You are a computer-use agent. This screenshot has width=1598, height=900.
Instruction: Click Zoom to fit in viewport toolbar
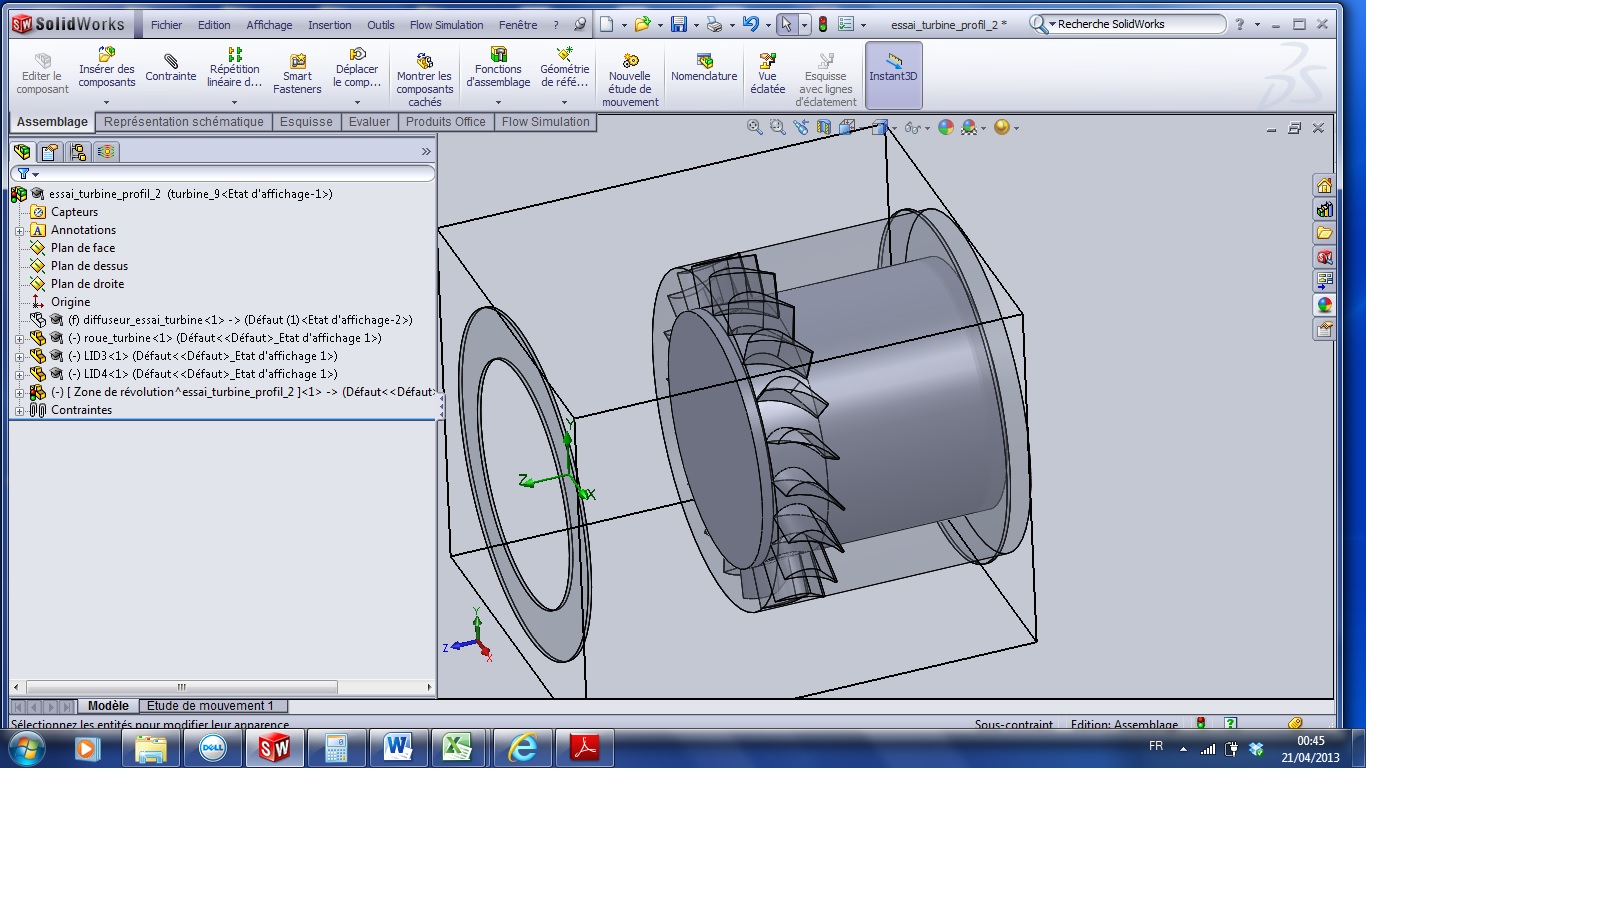pyautogui.click(x=754, y=127)
